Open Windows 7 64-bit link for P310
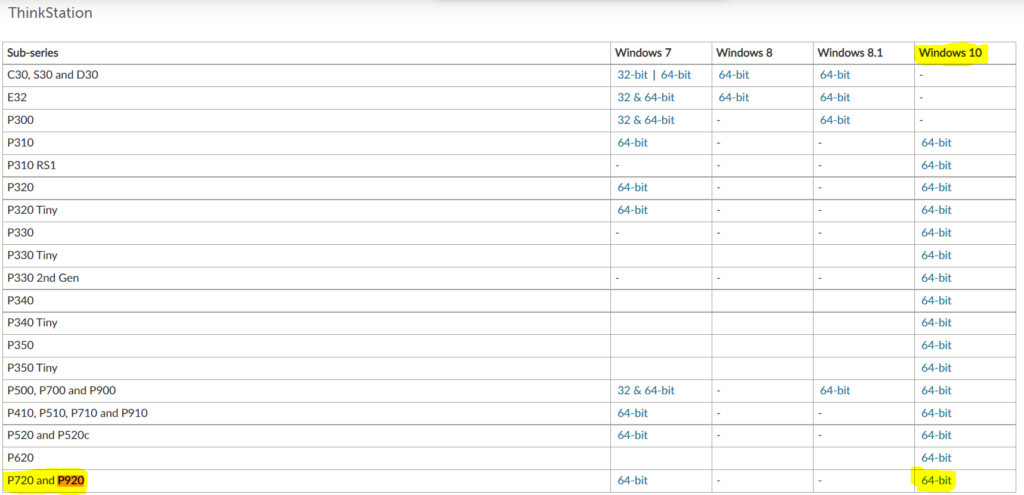1024x495 pixels. pos(633,142)
